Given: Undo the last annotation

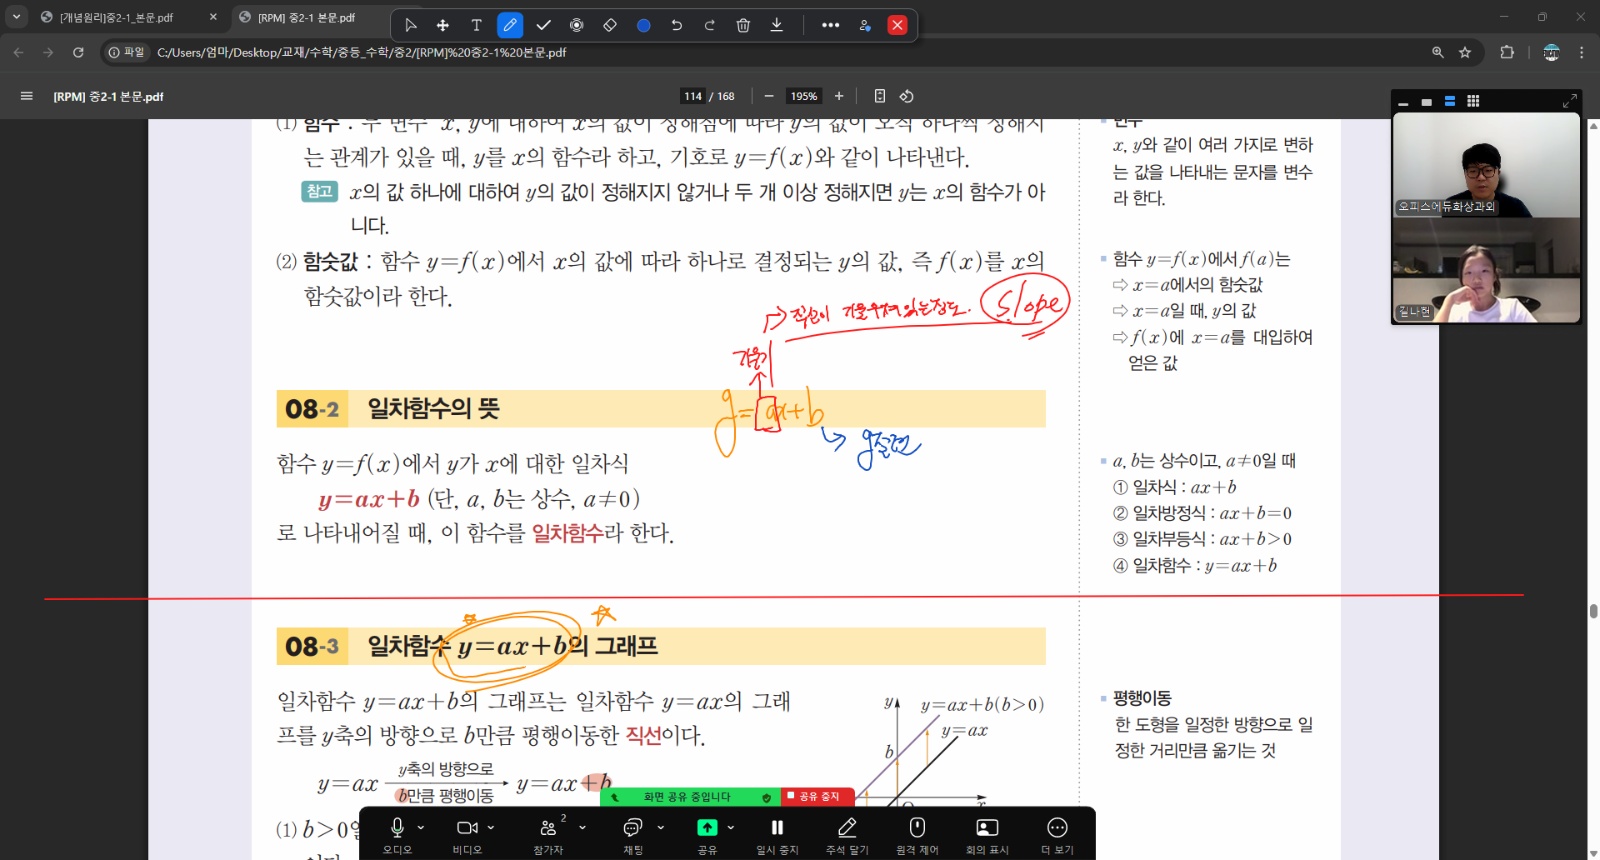Looking at the screenshot, I should [x=677, y=25].
